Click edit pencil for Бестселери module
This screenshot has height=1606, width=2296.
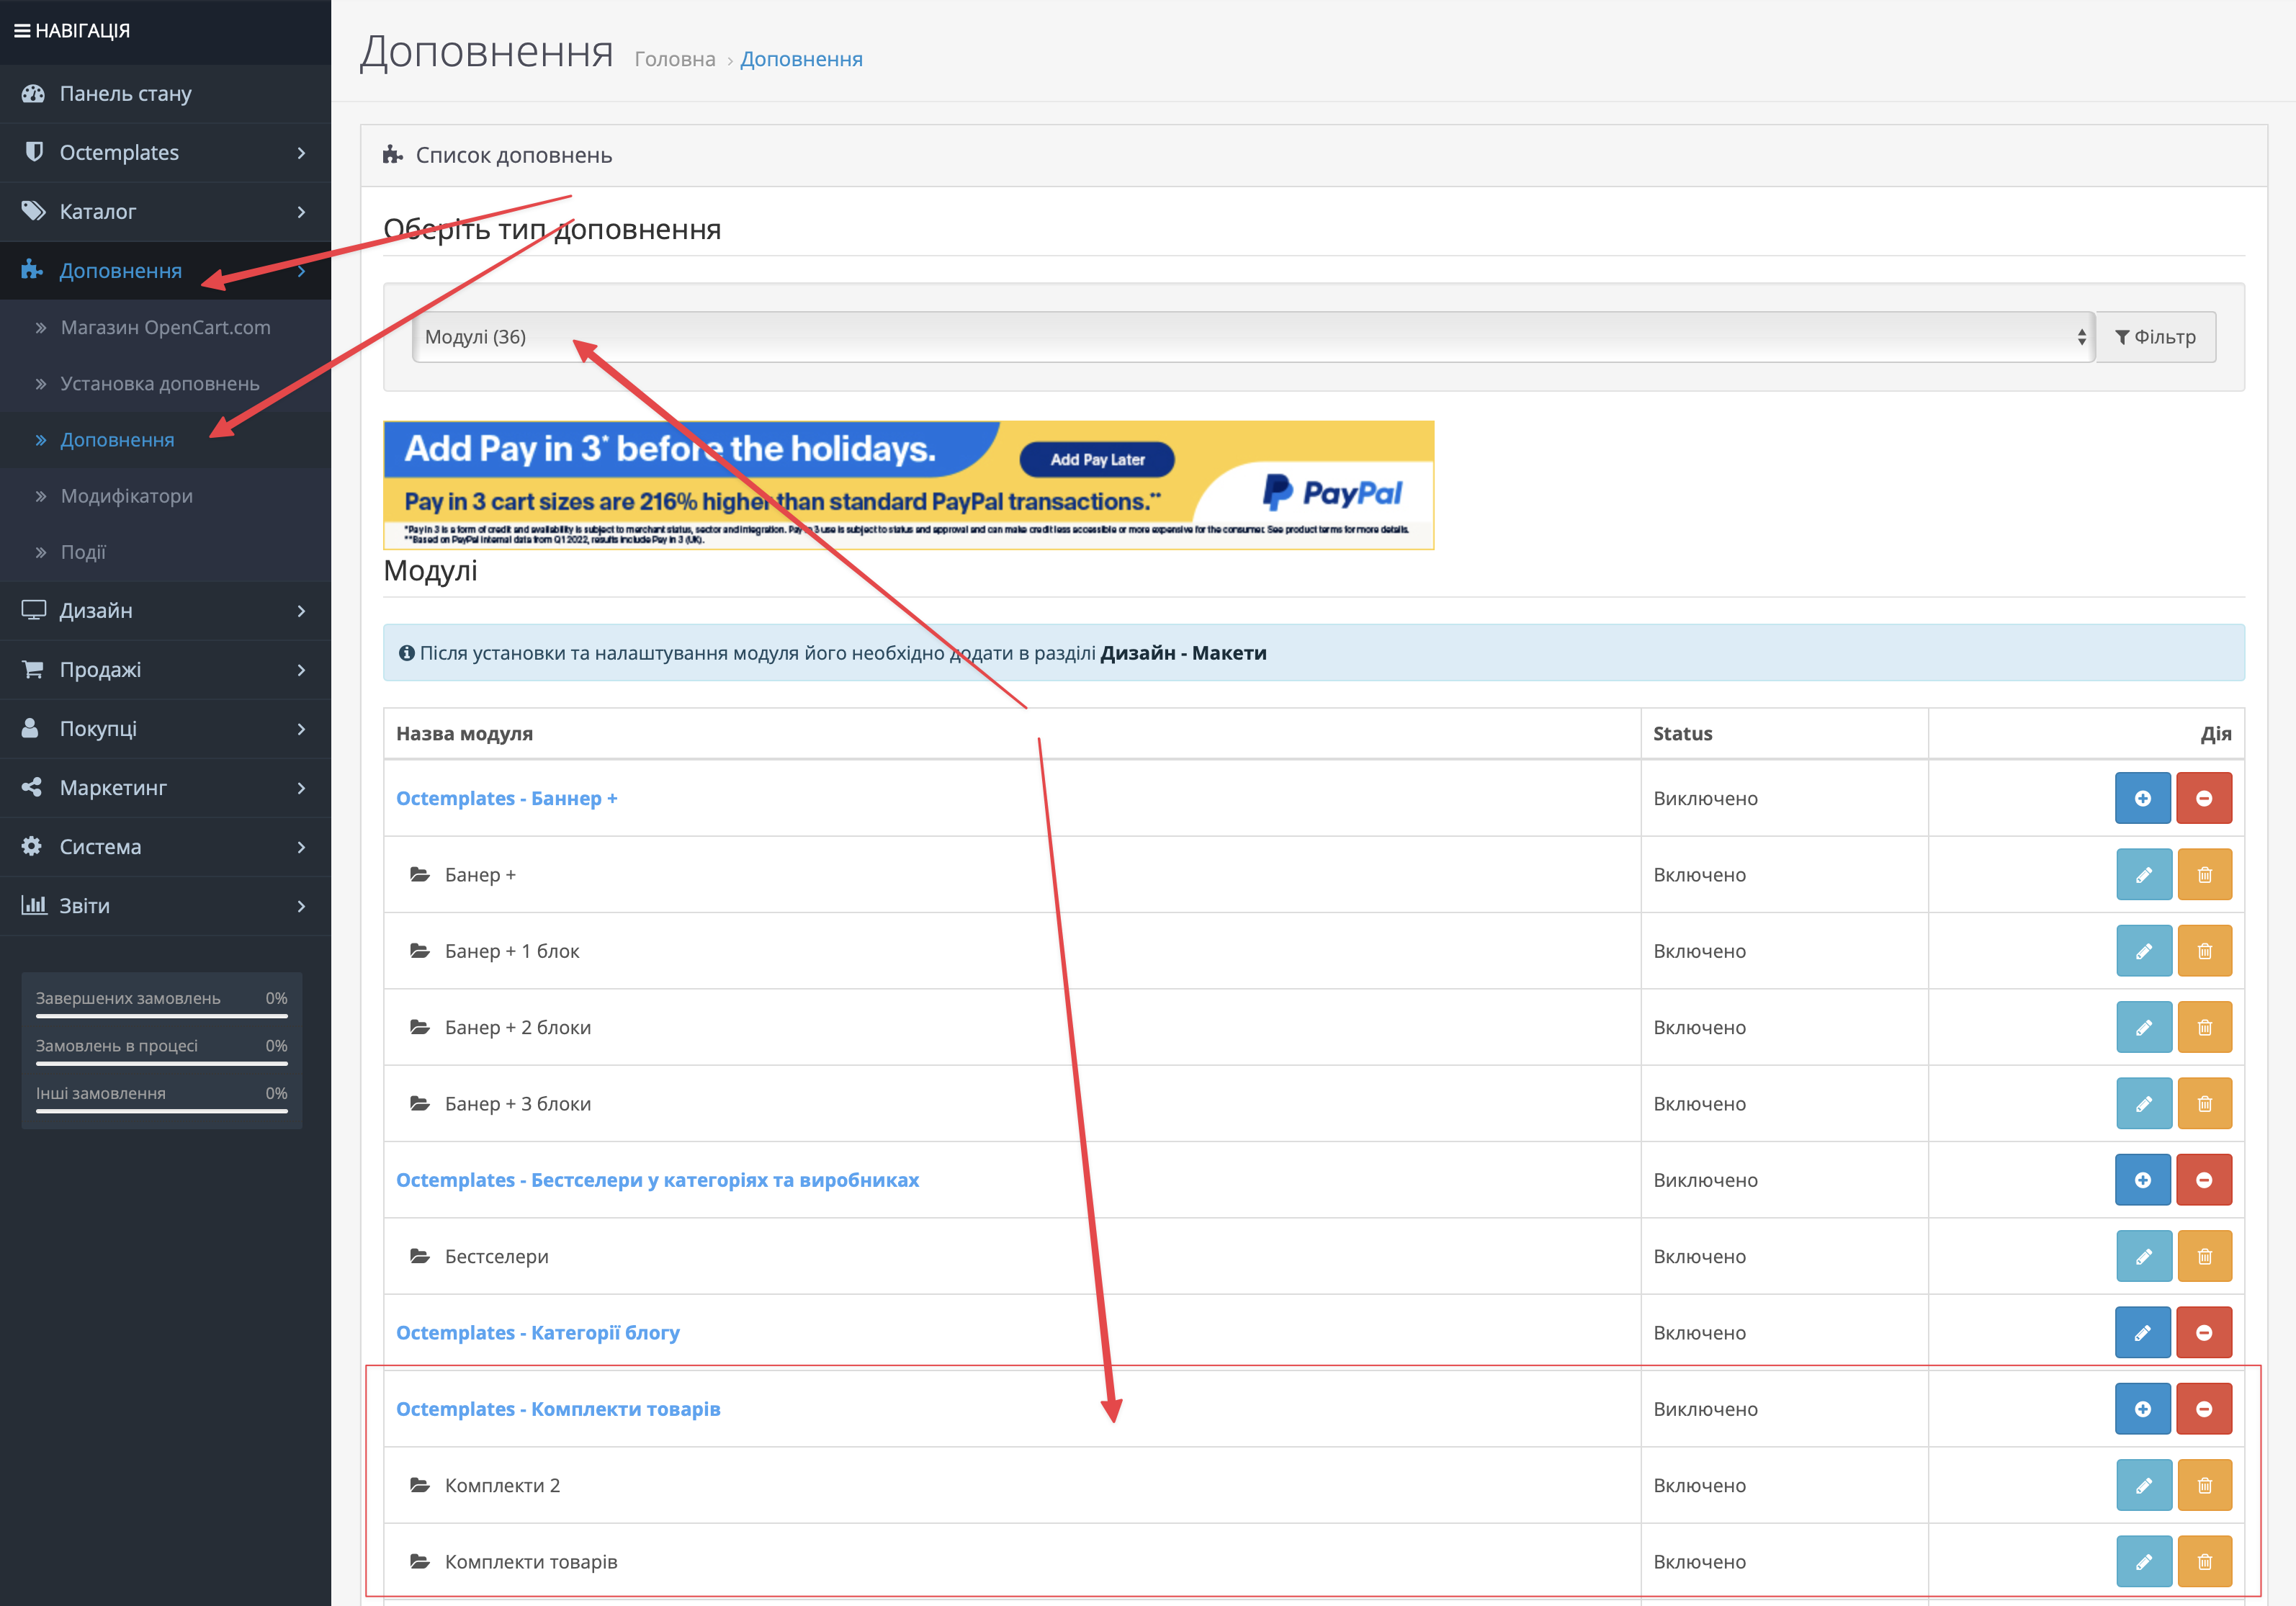pos(2143,1257)
